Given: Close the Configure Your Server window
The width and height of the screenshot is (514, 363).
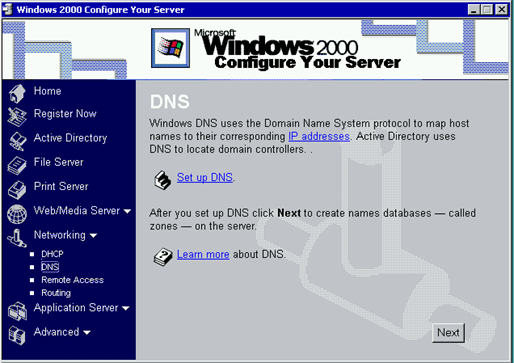Looking at the screenshot, I should (x=501, y=10).
